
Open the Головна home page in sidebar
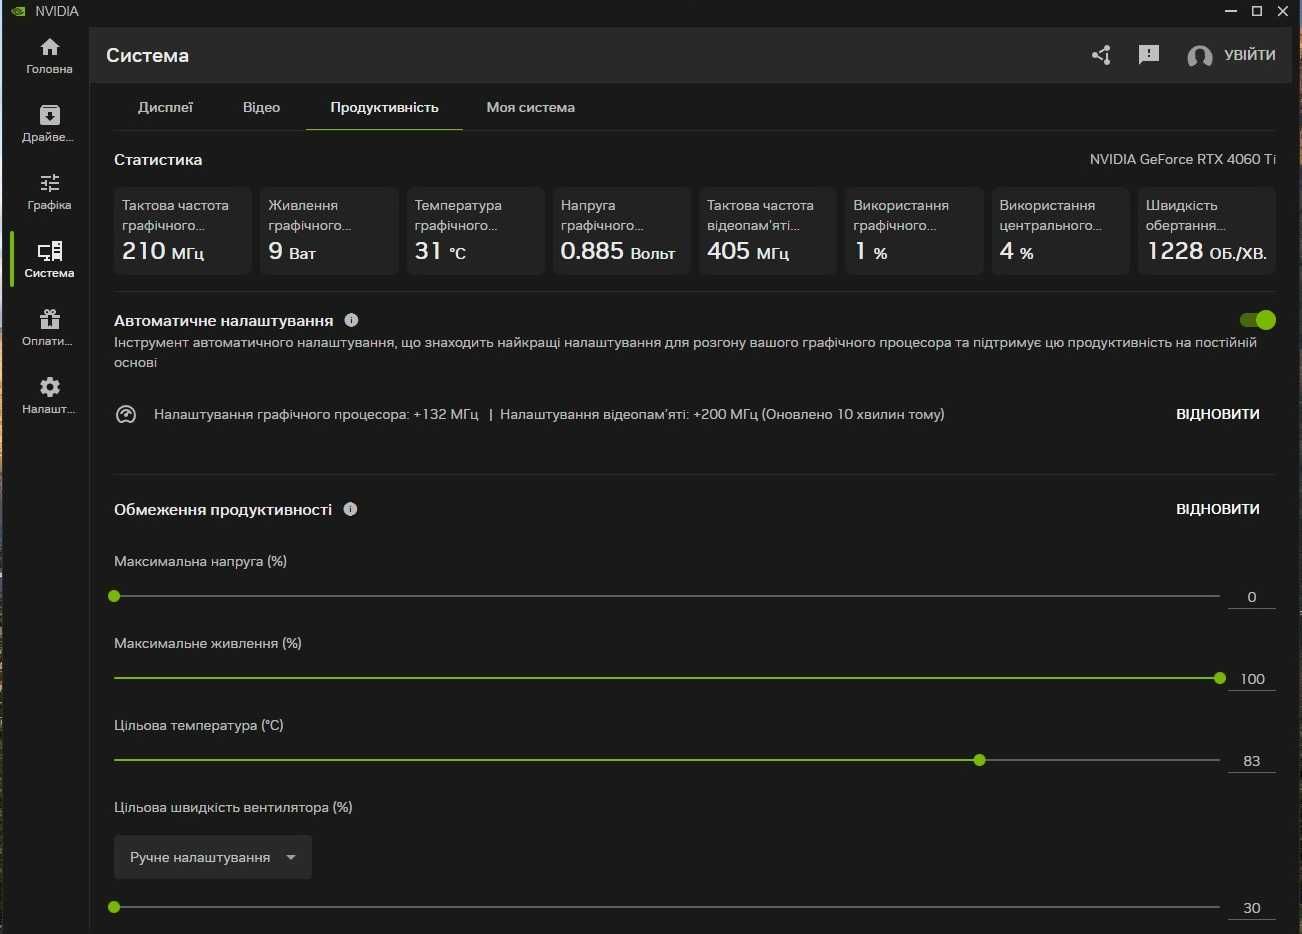[x=49, y=56]
